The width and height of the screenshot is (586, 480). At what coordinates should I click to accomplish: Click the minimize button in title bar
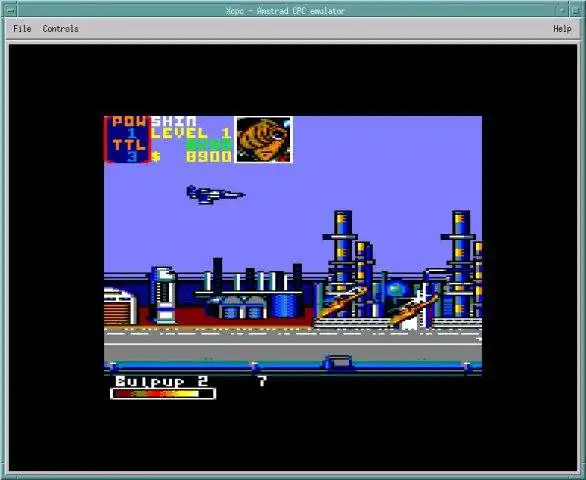[563, 10]
